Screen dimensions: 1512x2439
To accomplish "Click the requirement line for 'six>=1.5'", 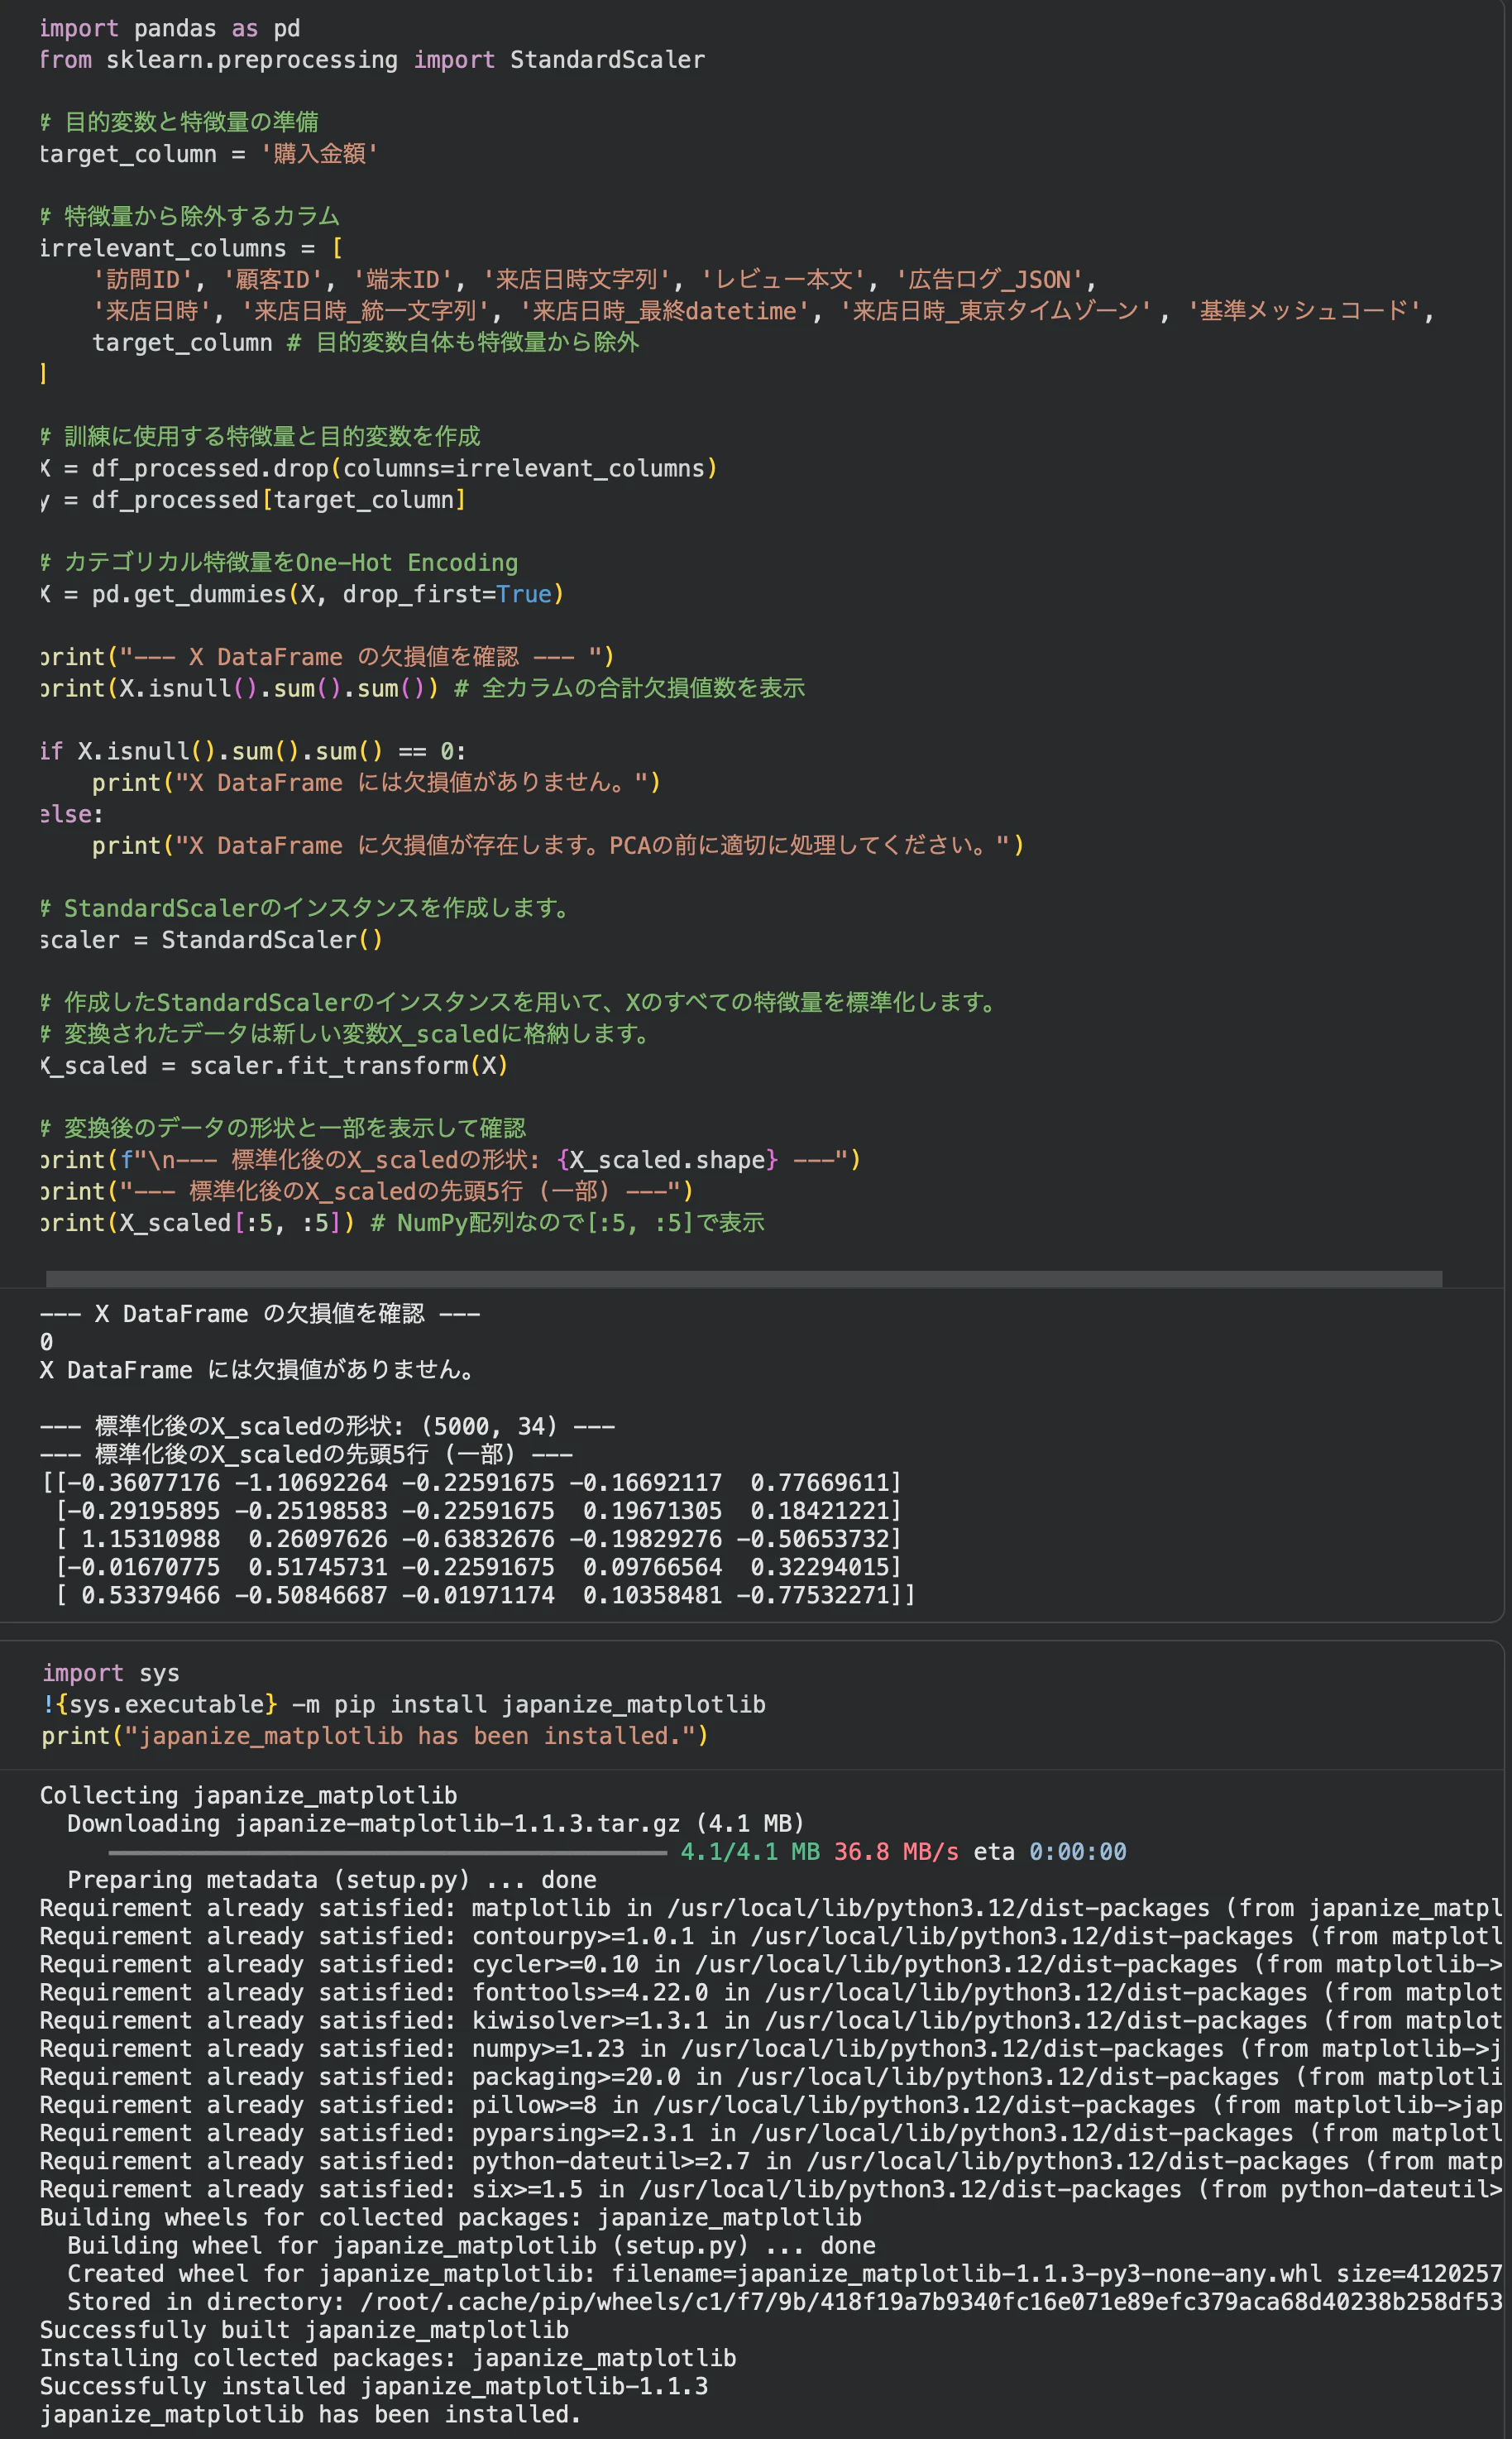I will (771, 2189).
